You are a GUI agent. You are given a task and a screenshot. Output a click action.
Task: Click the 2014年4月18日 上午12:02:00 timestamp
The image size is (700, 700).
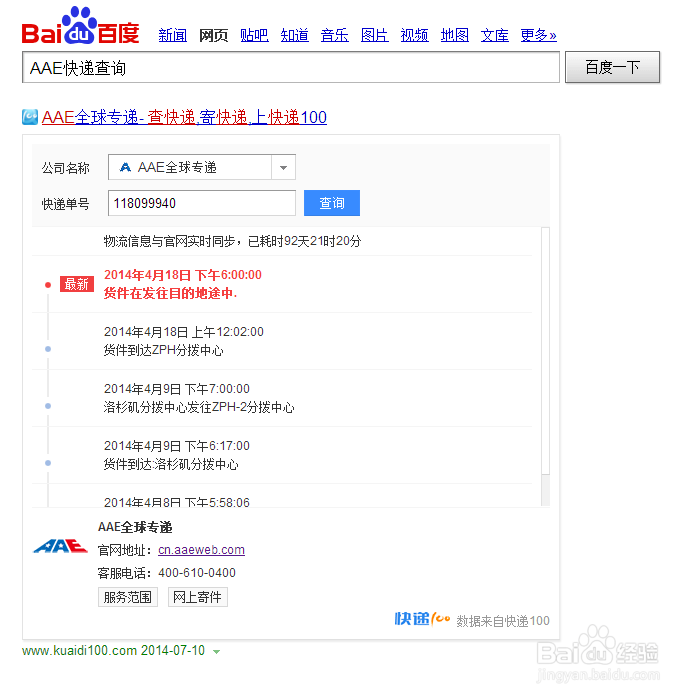[x=183, y=332]
